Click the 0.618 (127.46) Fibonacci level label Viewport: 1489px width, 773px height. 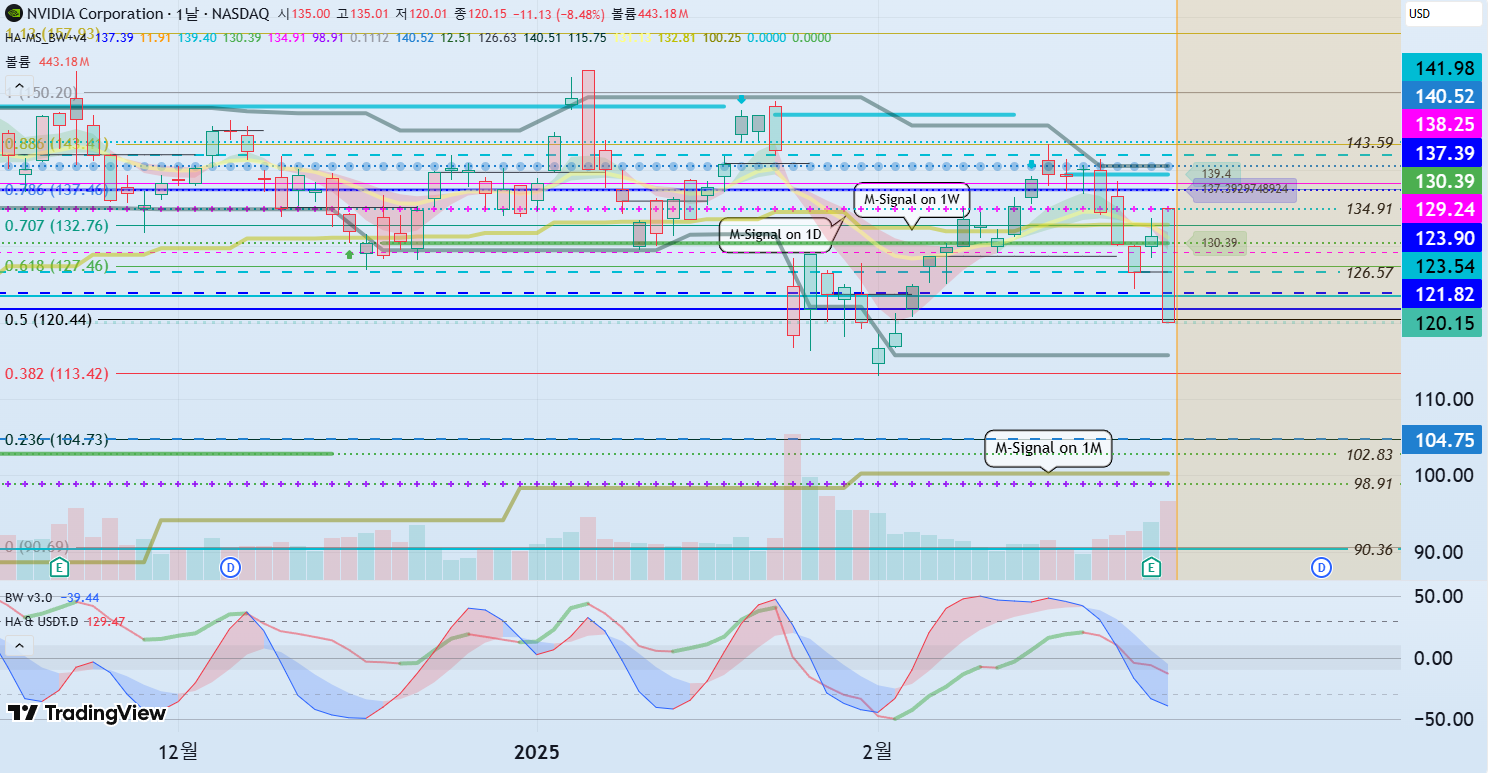[x=56, y=267]
